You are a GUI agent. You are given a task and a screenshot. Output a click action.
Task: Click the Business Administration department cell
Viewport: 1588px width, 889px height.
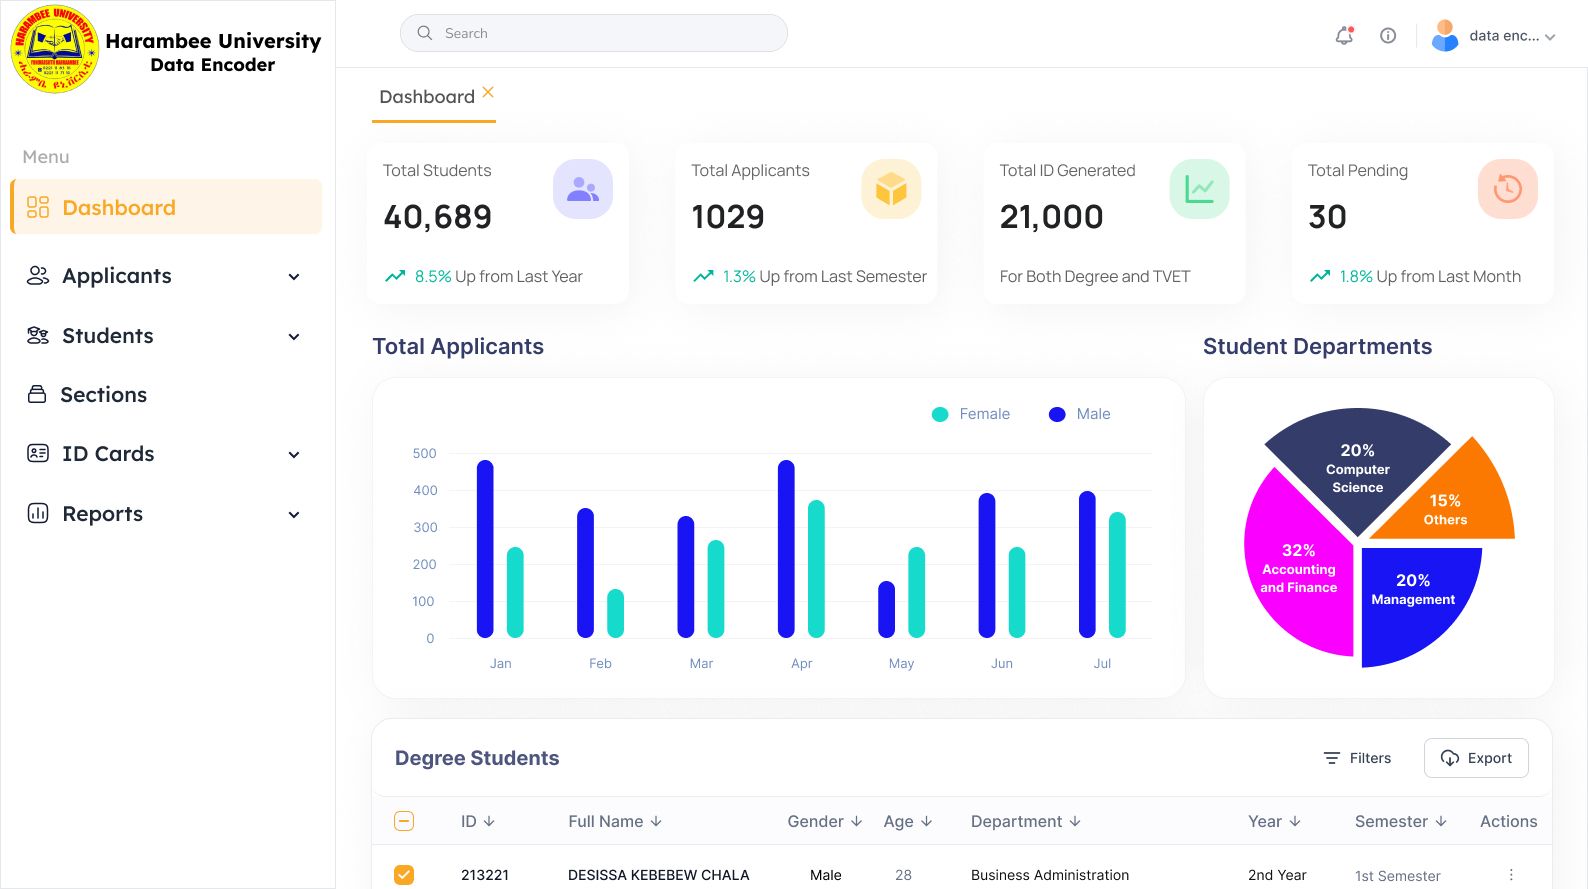(x=1050, y=875)
